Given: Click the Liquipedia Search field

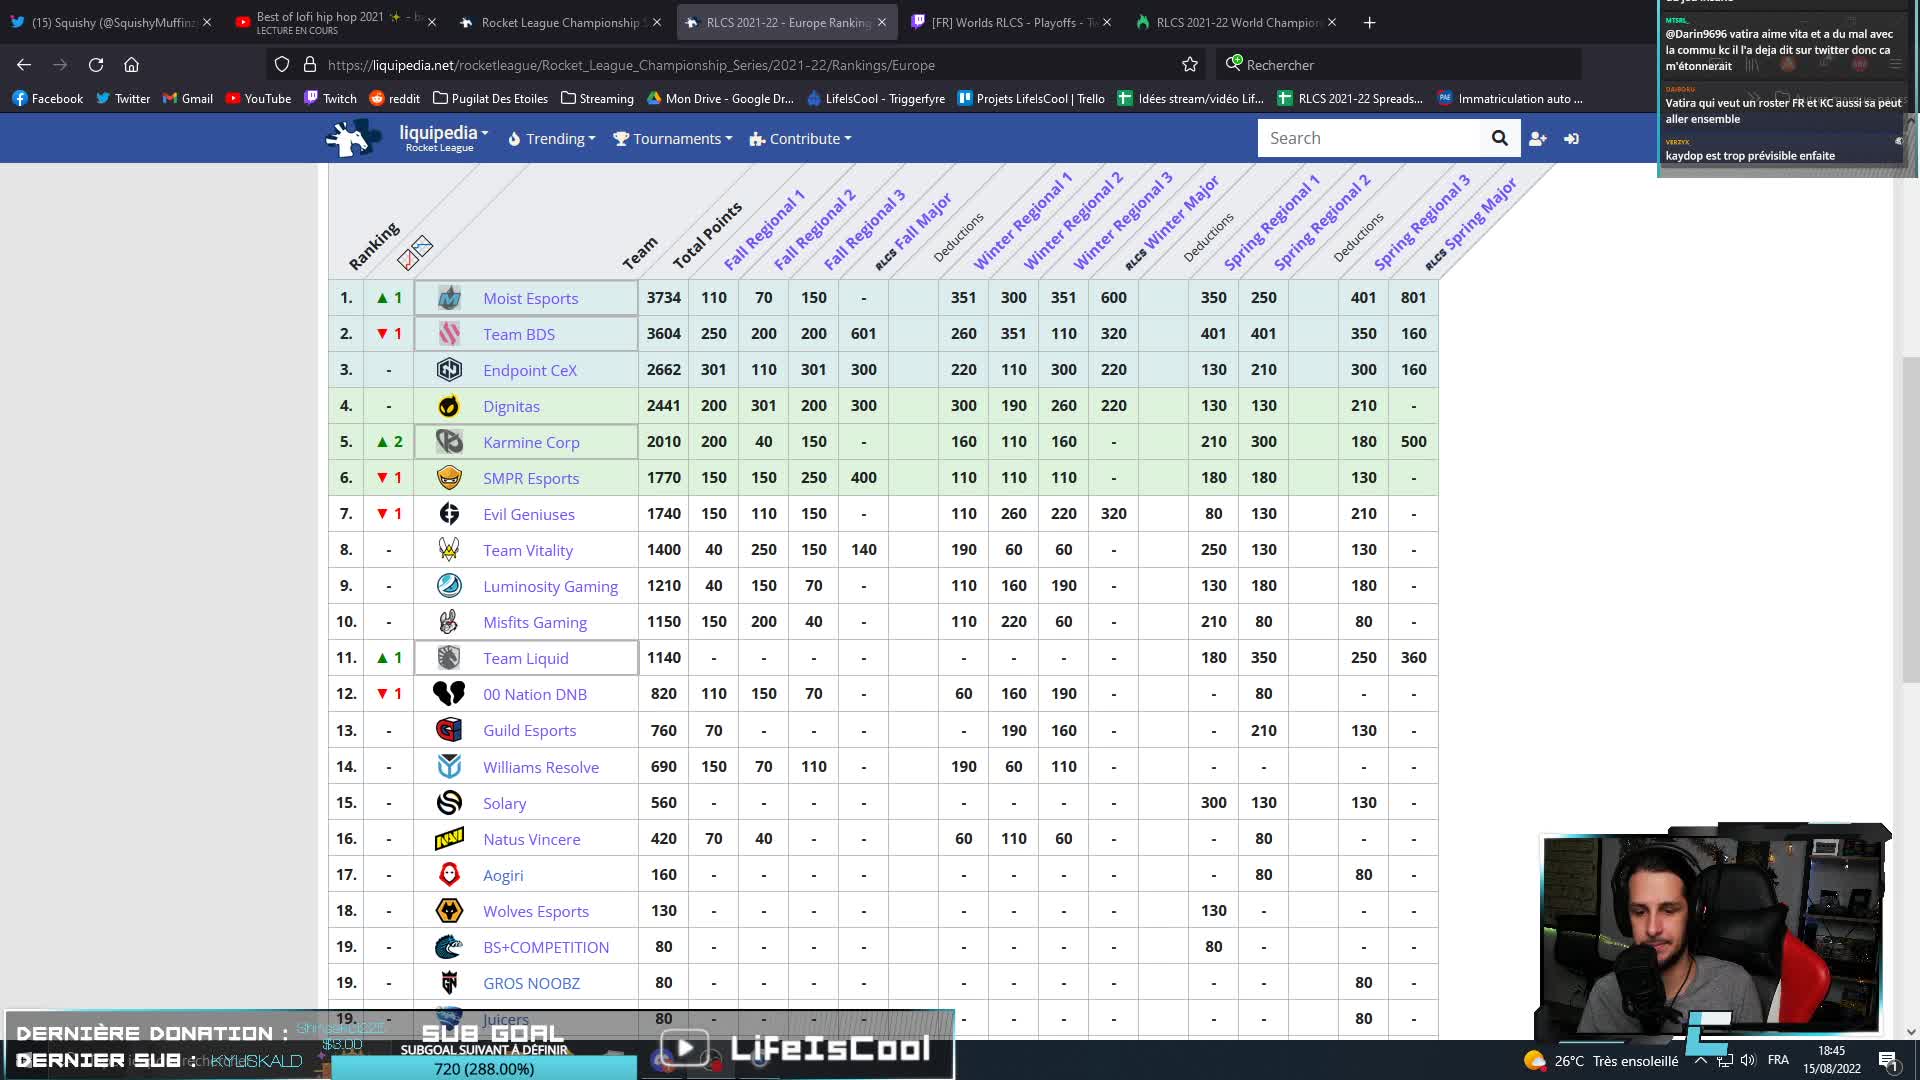Looking at the screenshot, I should (x=1369, y=138).
